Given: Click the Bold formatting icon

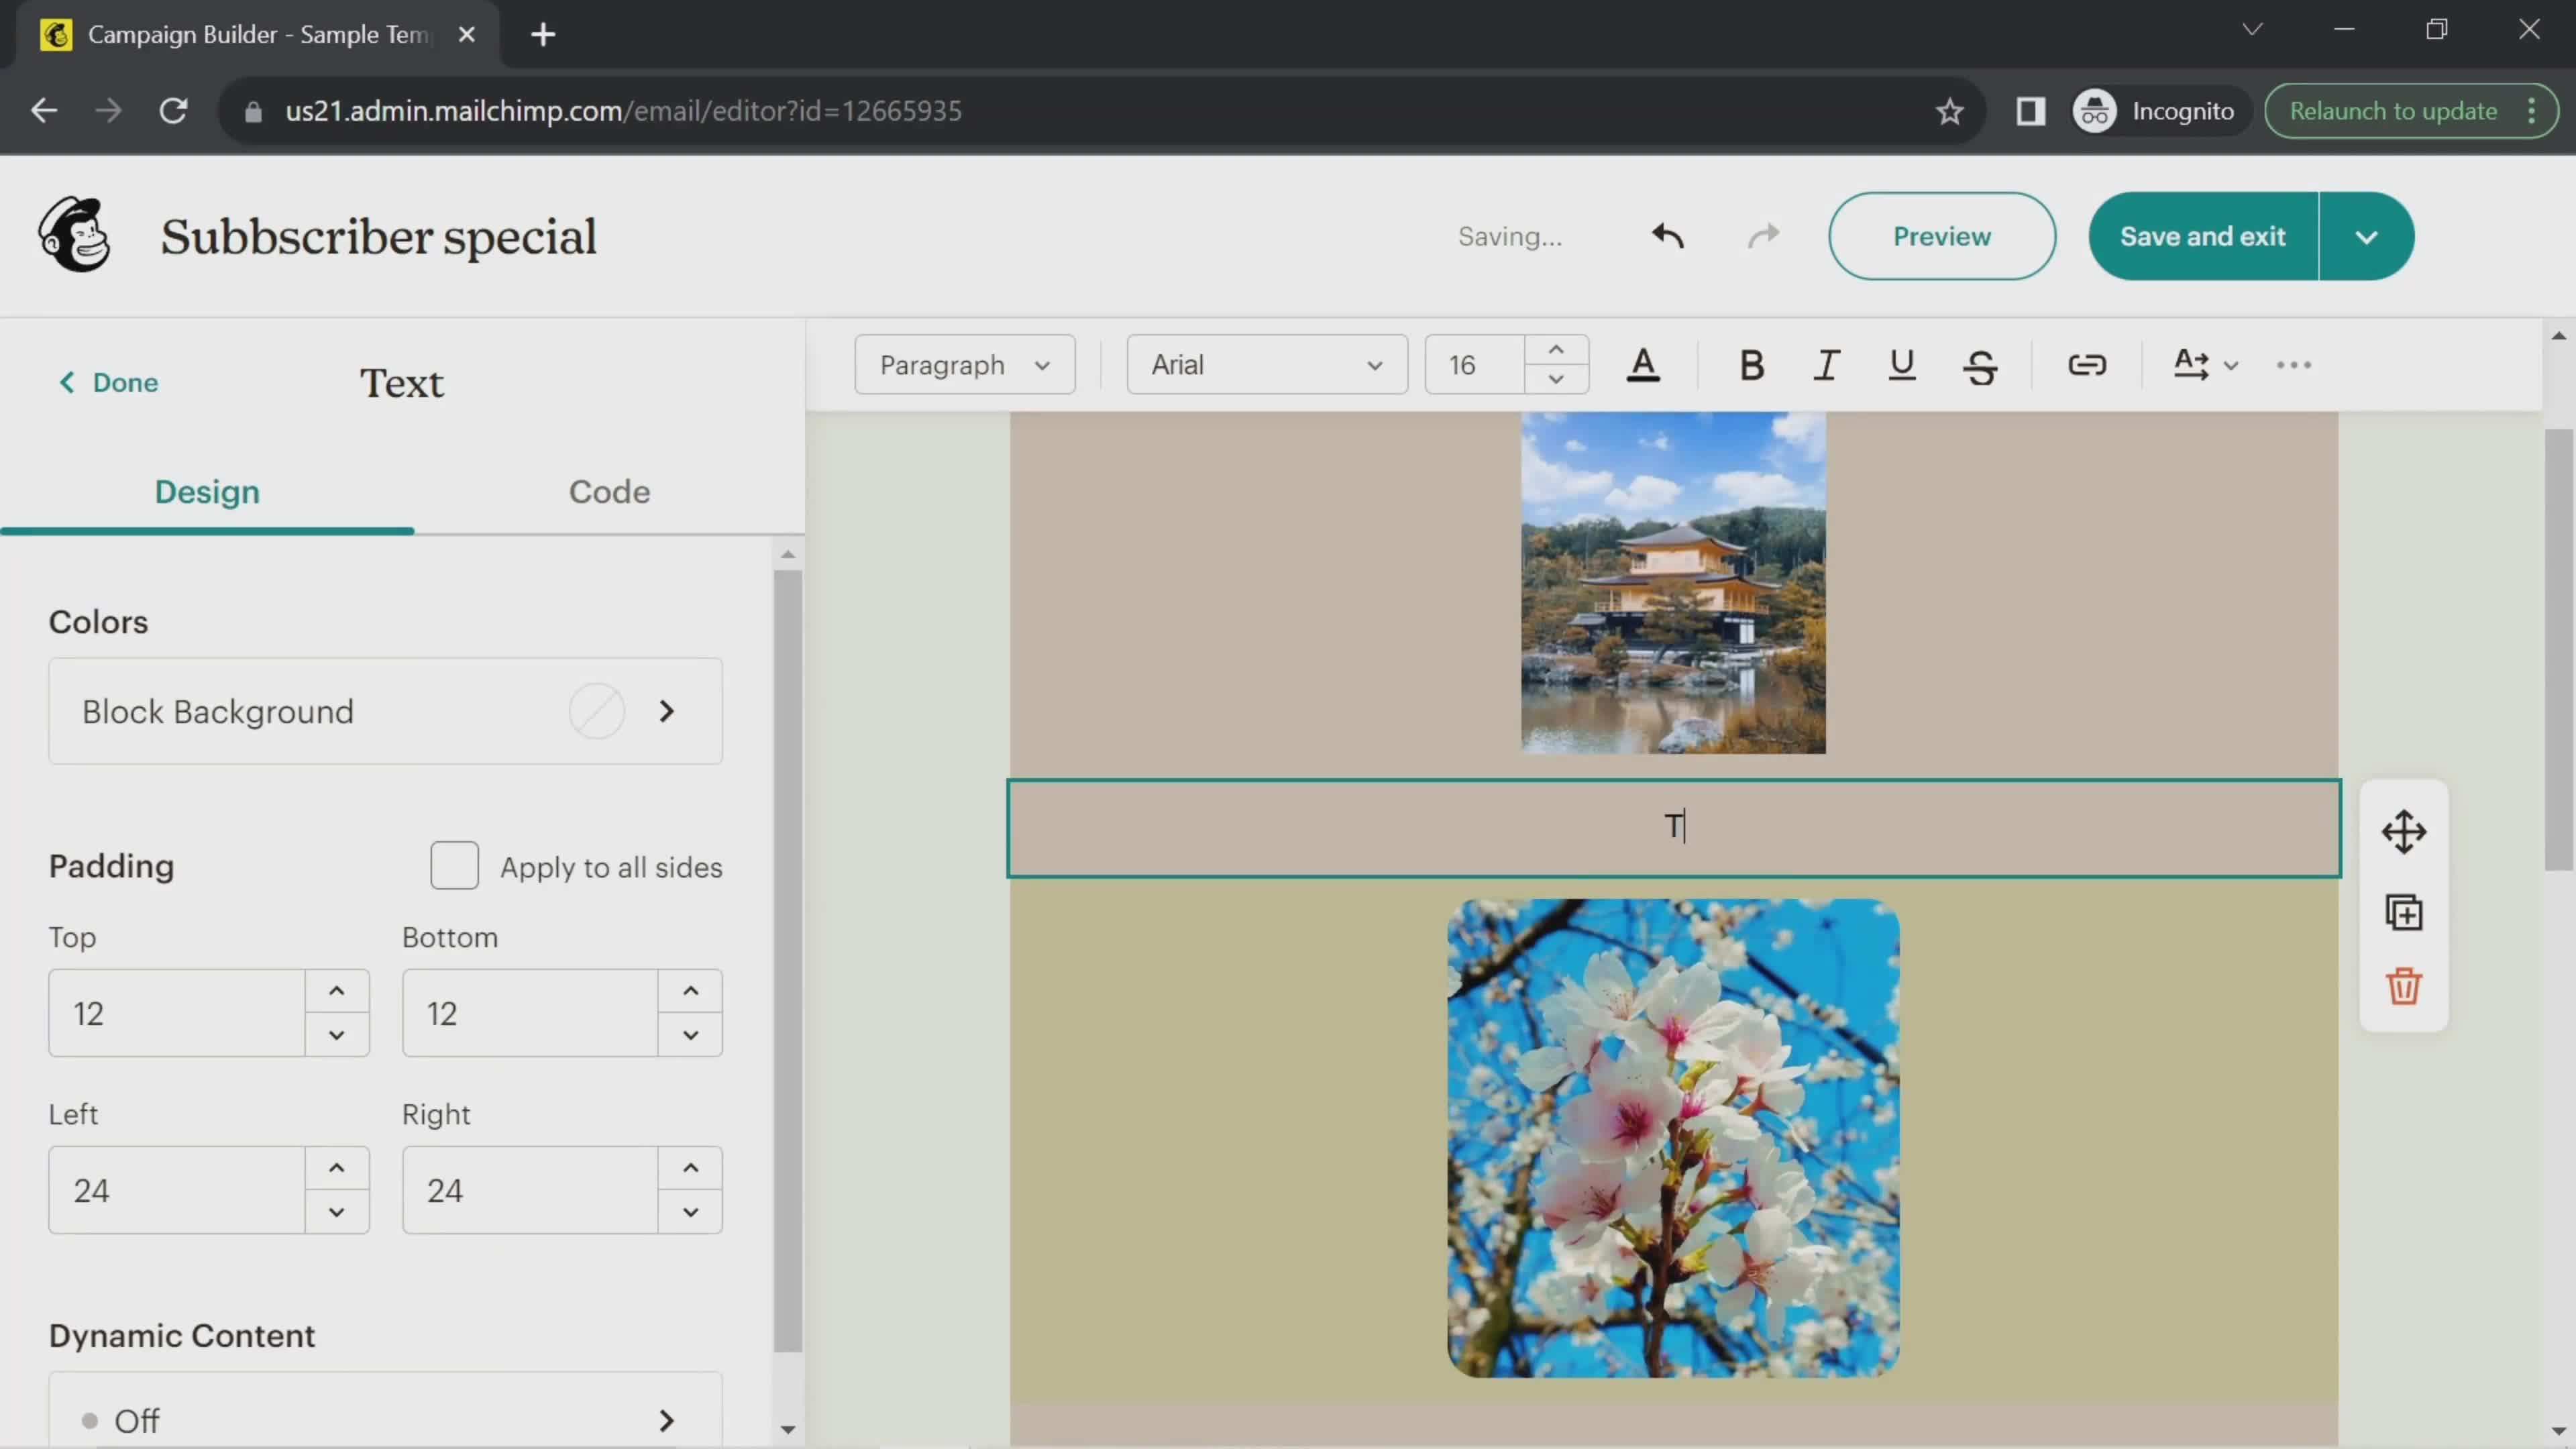Looking at the screenshot, I should coord(1748,363).
